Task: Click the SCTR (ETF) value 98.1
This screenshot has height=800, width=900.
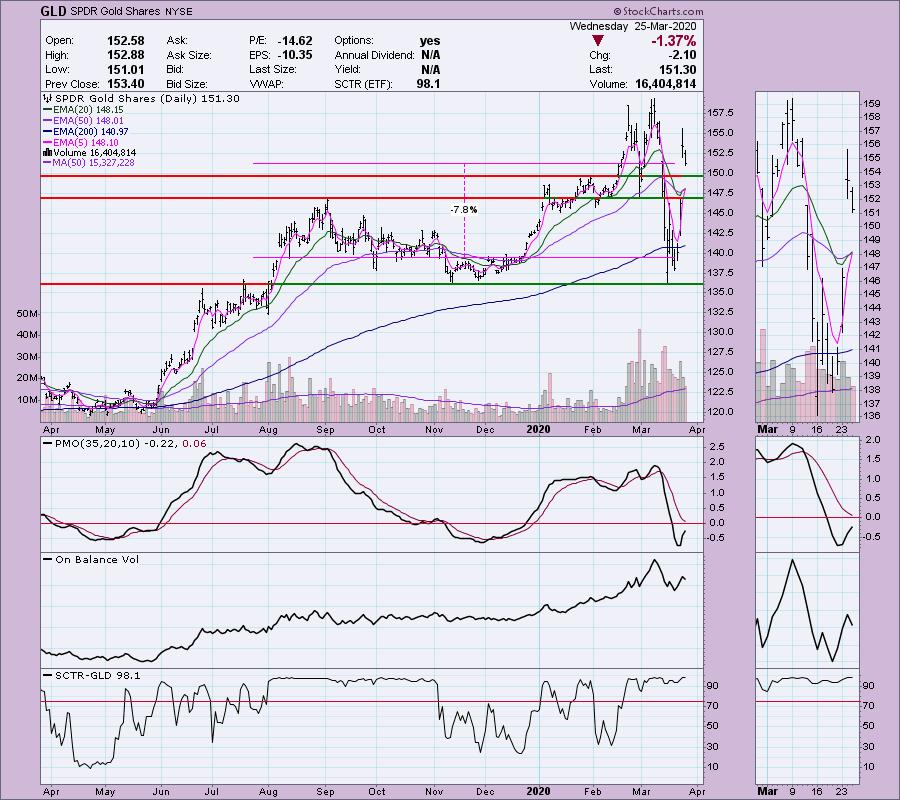Action: (428, 84)
